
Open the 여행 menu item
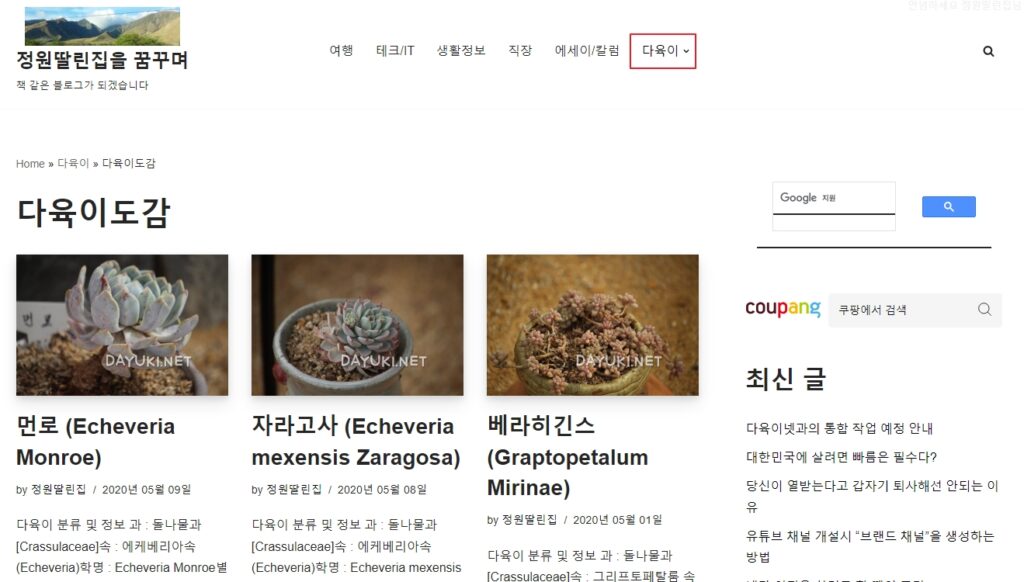(x=341, y=50)
